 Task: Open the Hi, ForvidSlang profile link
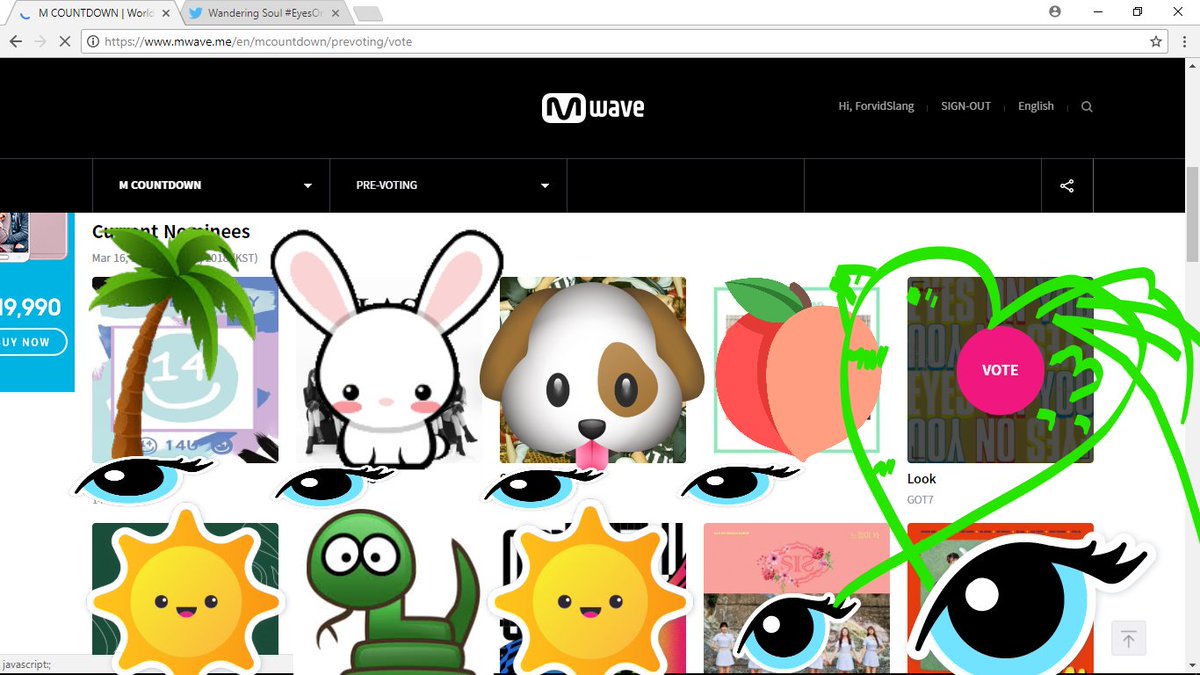[x=876, y=106]
